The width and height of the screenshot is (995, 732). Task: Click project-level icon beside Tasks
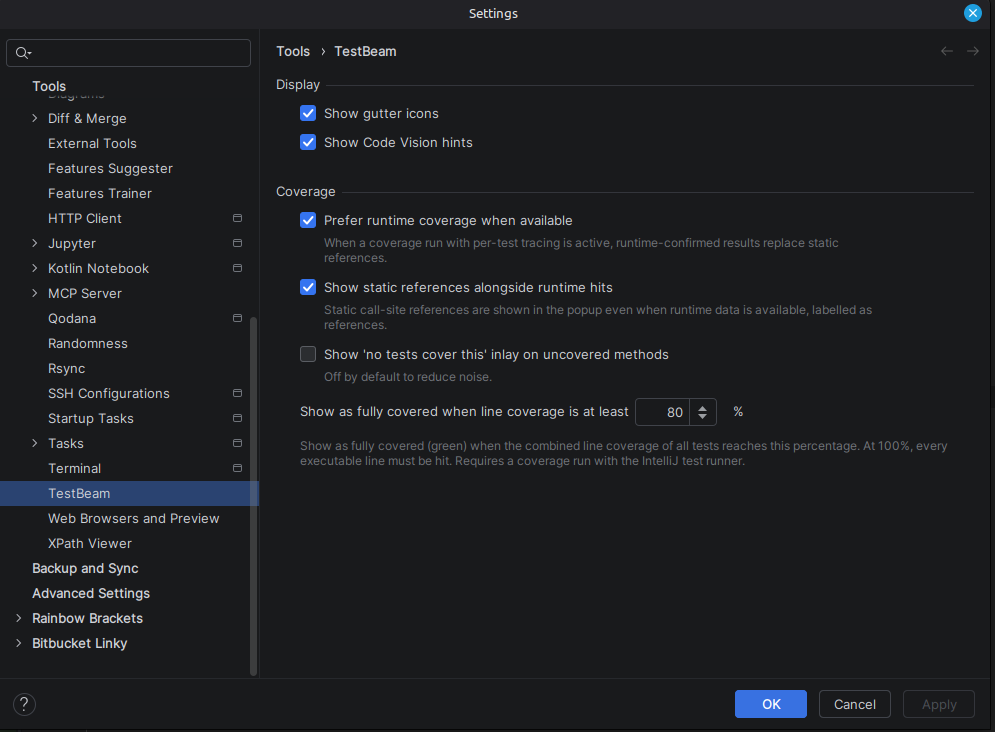coord(237,443)
